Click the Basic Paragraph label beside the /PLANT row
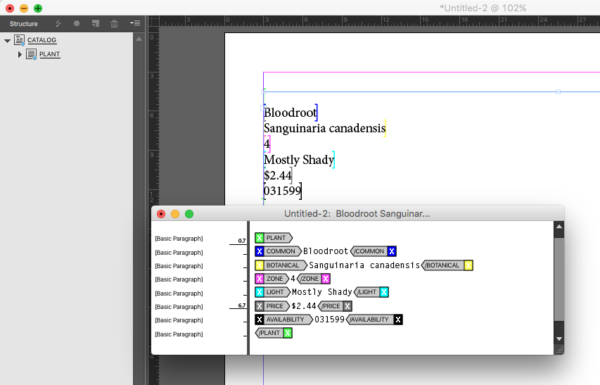 coord(179,334)
